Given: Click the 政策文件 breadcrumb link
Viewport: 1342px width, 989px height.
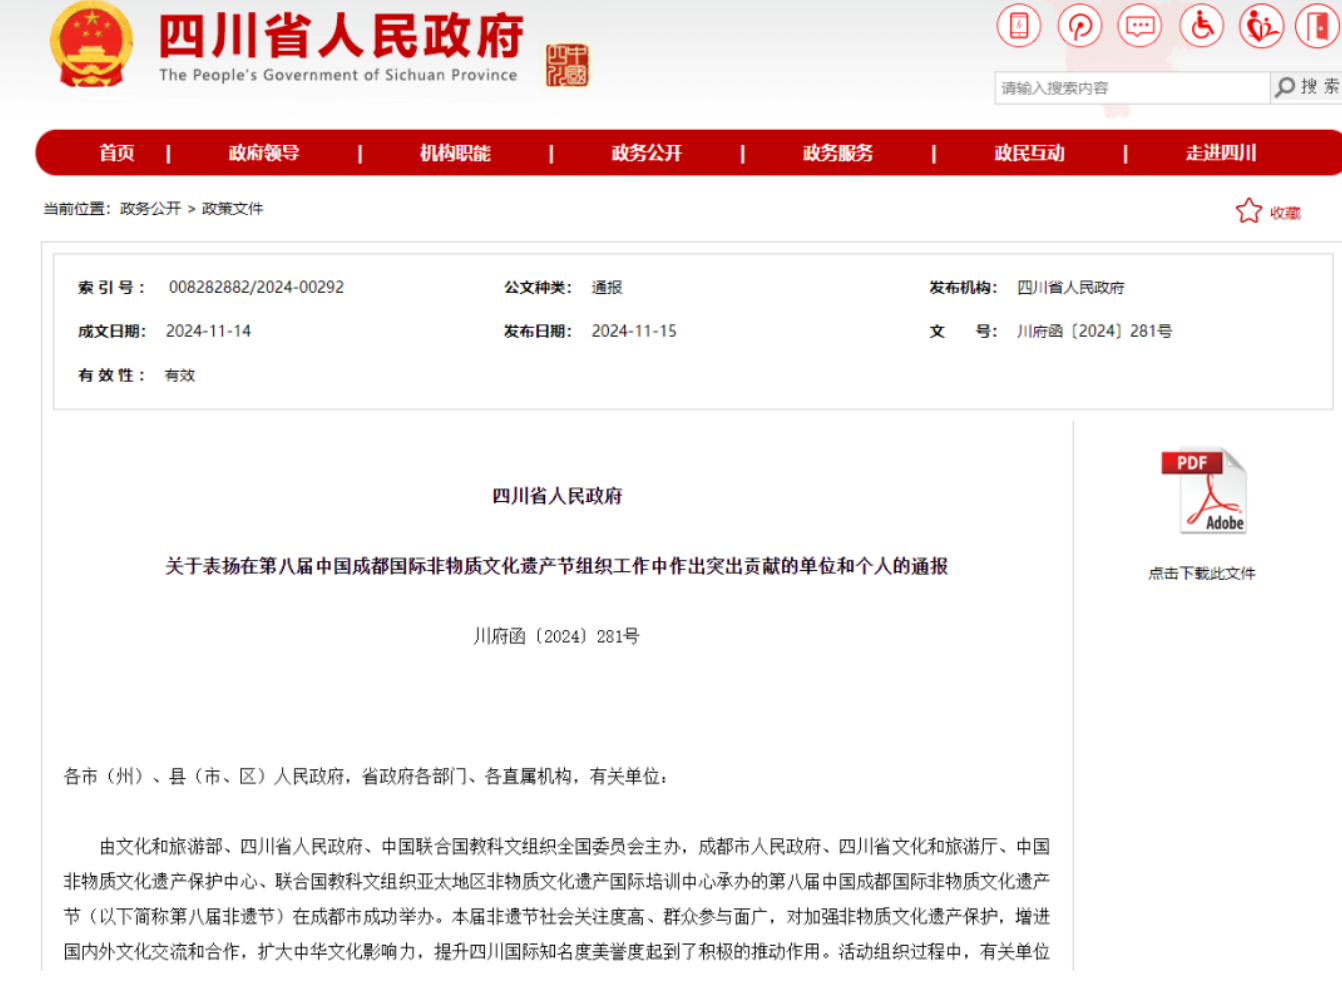Looking at the screenshot, I should (x=232, y=208).
